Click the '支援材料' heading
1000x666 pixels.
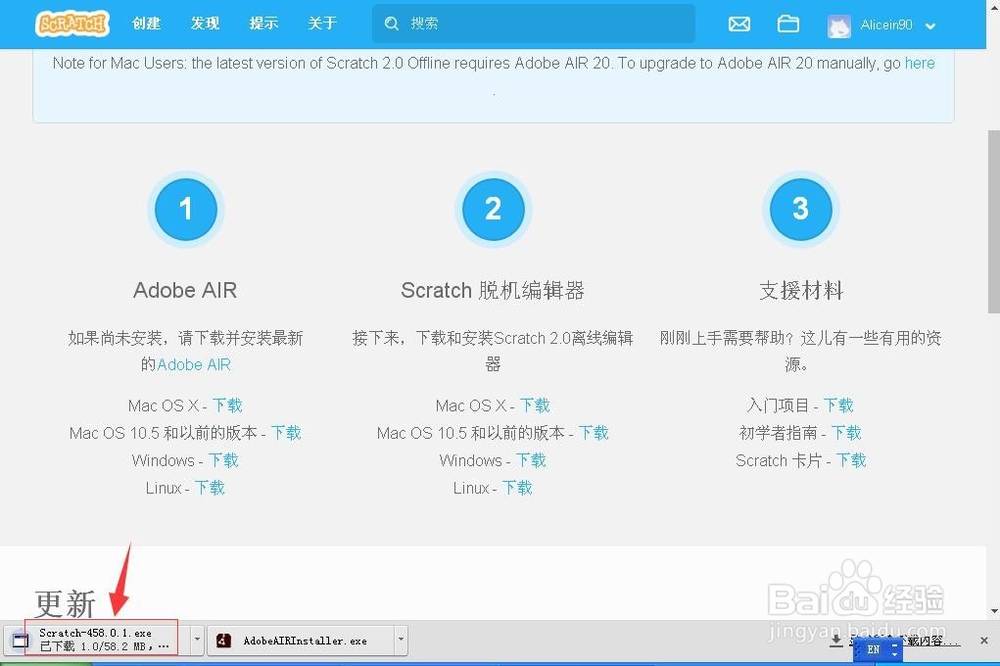pos(801,290)
